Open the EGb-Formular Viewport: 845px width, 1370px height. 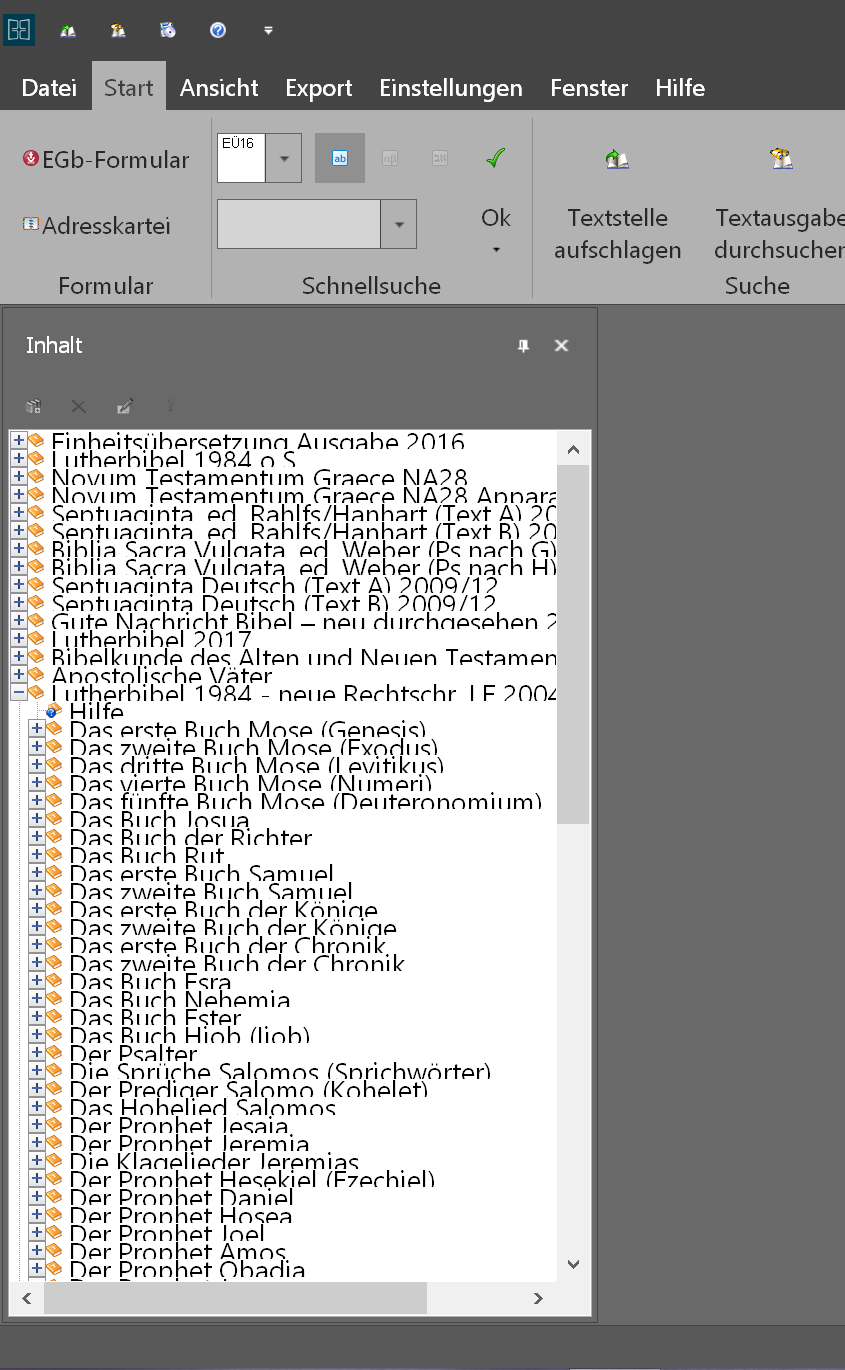point(104,158)
